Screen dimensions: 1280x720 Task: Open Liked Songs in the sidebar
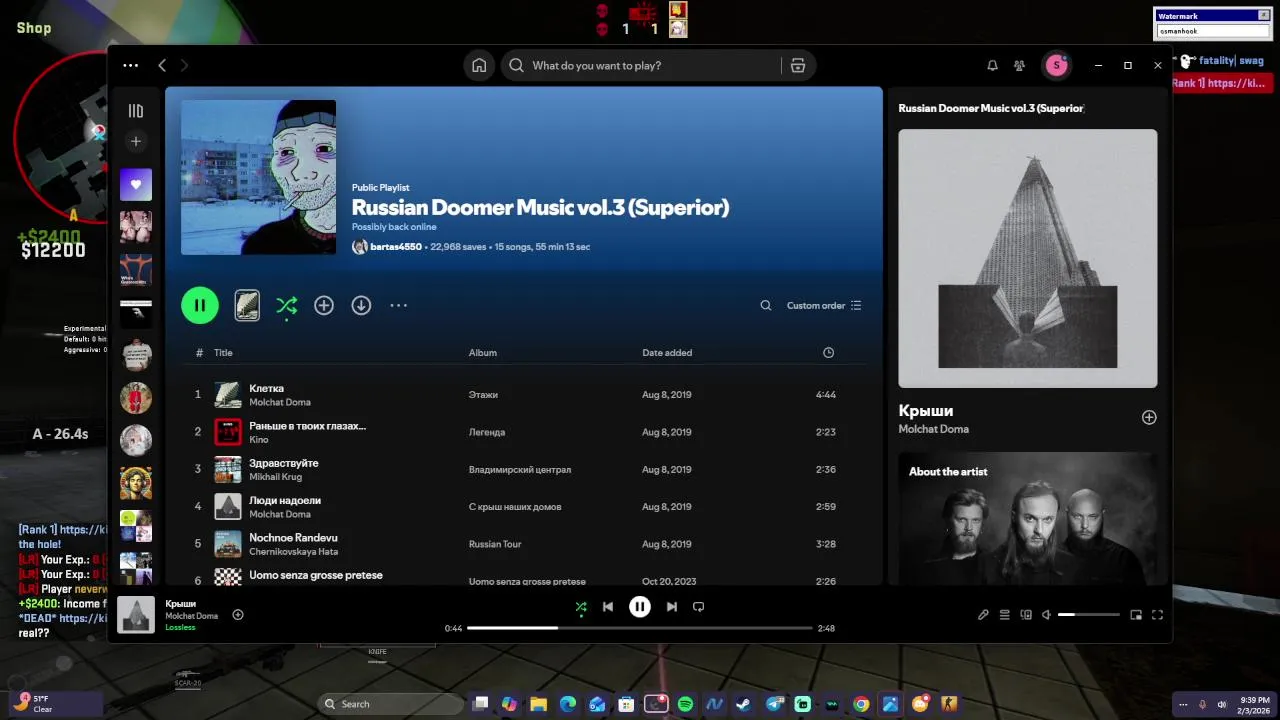coord(136,184)
